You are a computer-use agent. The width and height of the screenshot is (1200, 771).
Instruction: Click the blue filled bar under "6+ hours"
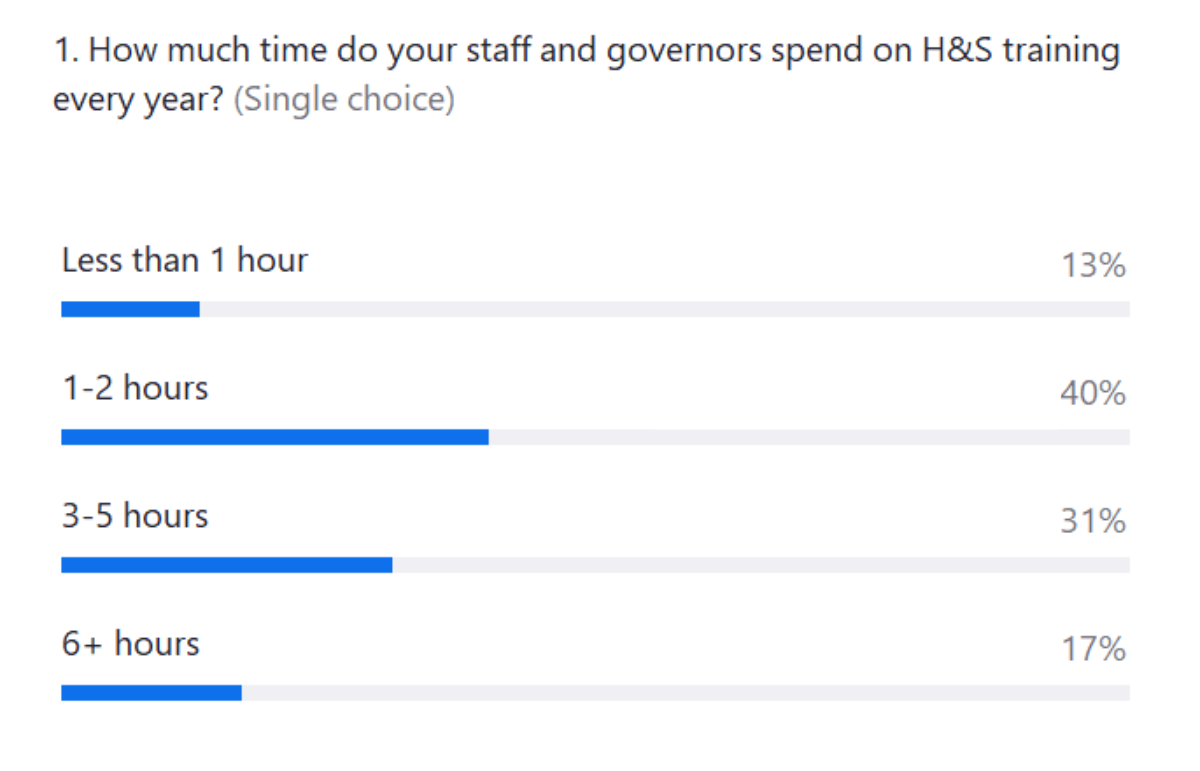[151, 693]
